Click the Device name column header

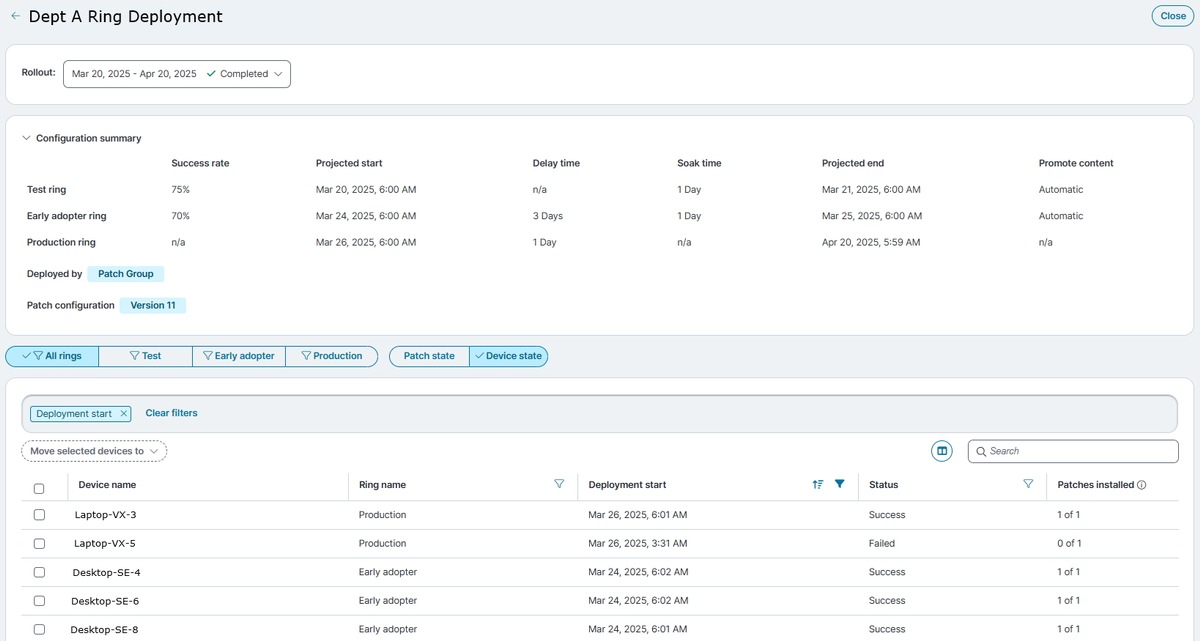[107, 485]
